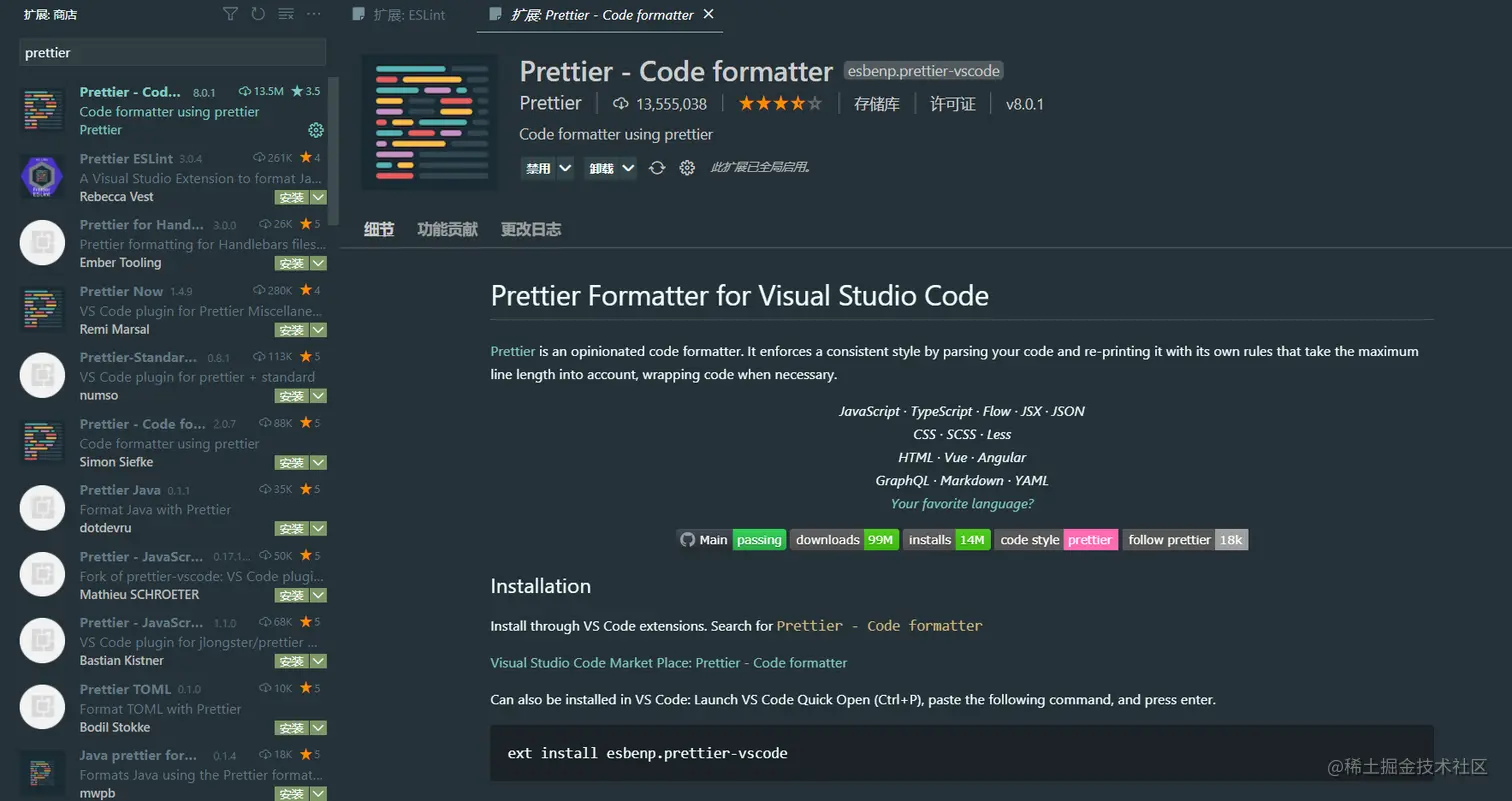Open the install dropdown arrow for Prettier-Standard

[319, 396]
